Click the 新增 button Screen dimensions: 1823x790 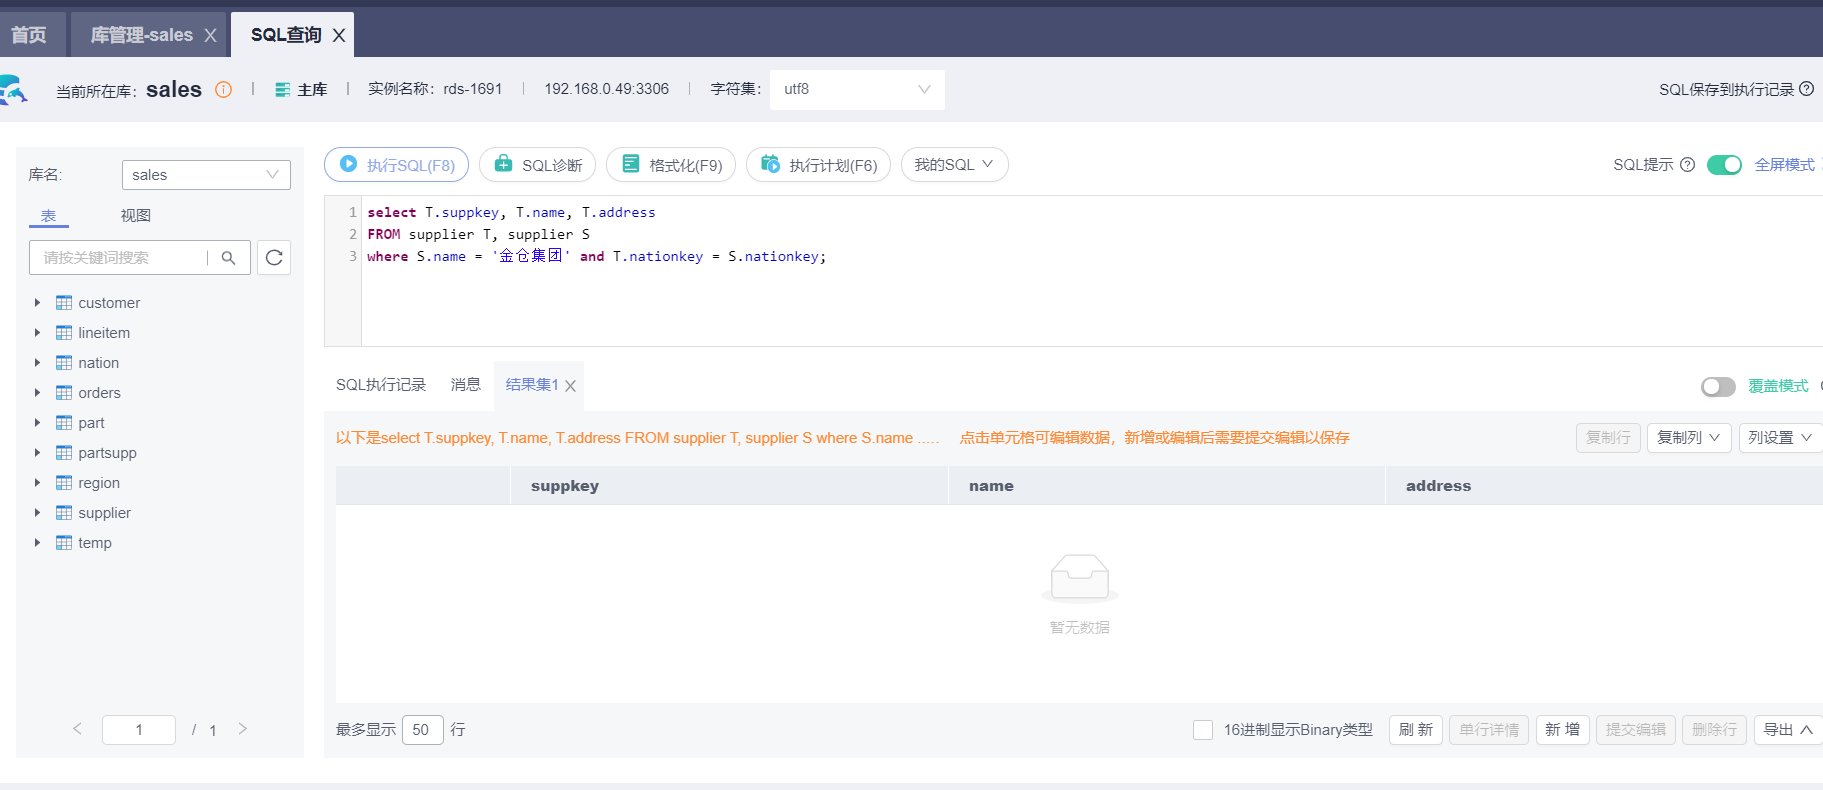(x=1563, y=730)
